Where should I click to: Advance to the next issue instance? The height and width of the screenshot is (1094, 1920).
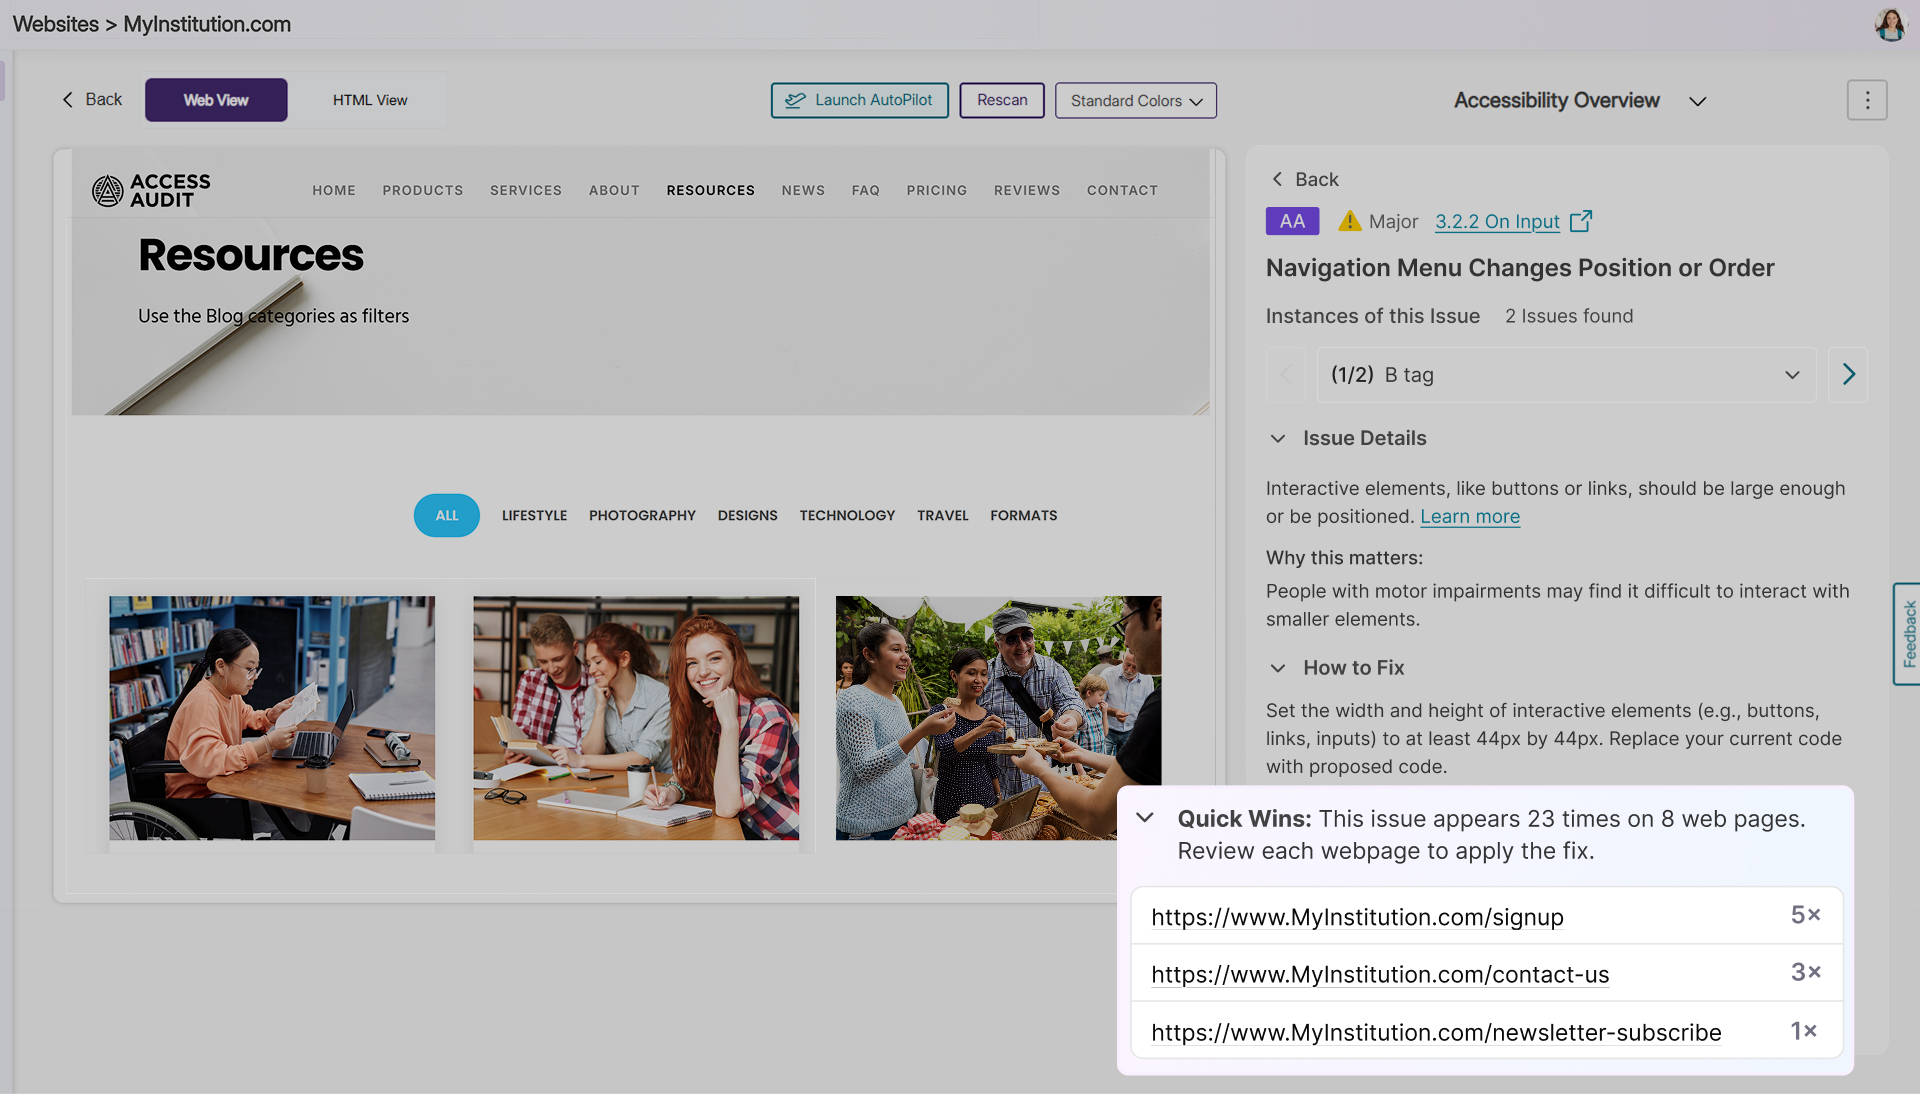(x=1849, y=375)
